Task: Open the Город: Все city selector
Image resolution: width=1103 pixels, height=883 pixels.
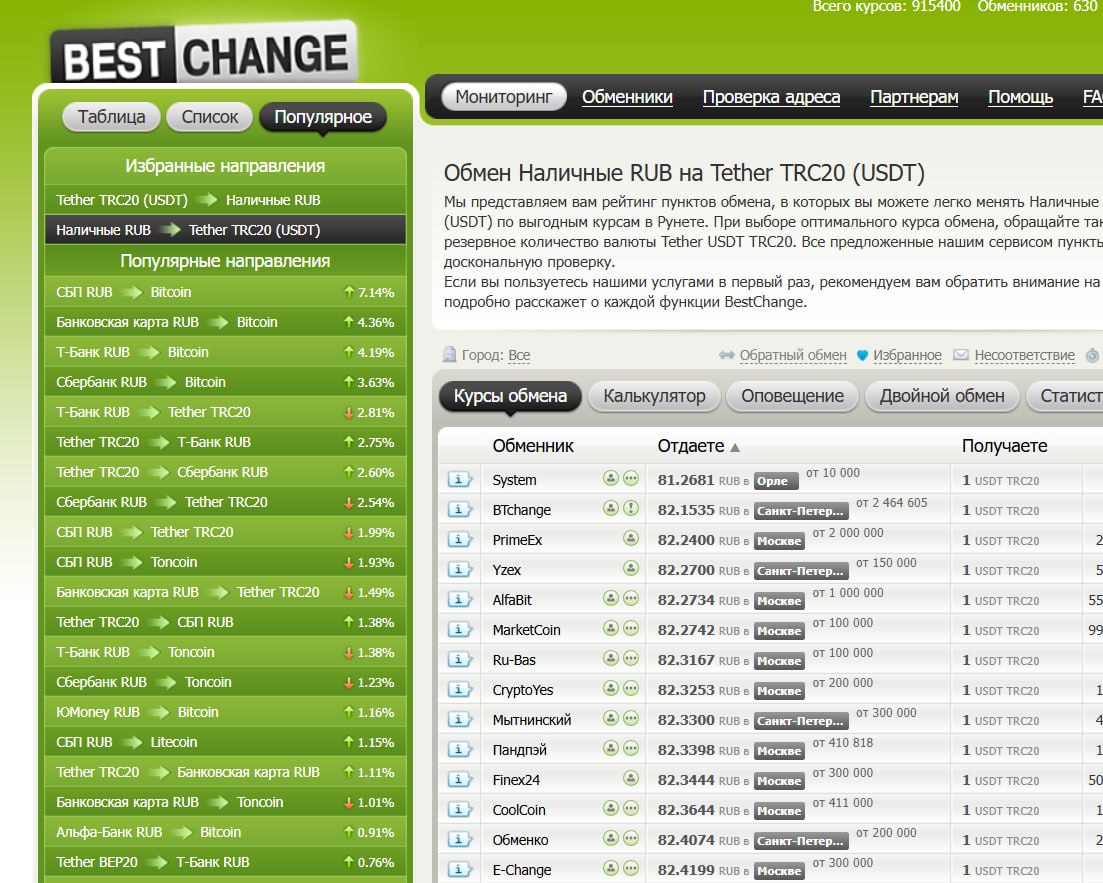Action: click(519, 355)
